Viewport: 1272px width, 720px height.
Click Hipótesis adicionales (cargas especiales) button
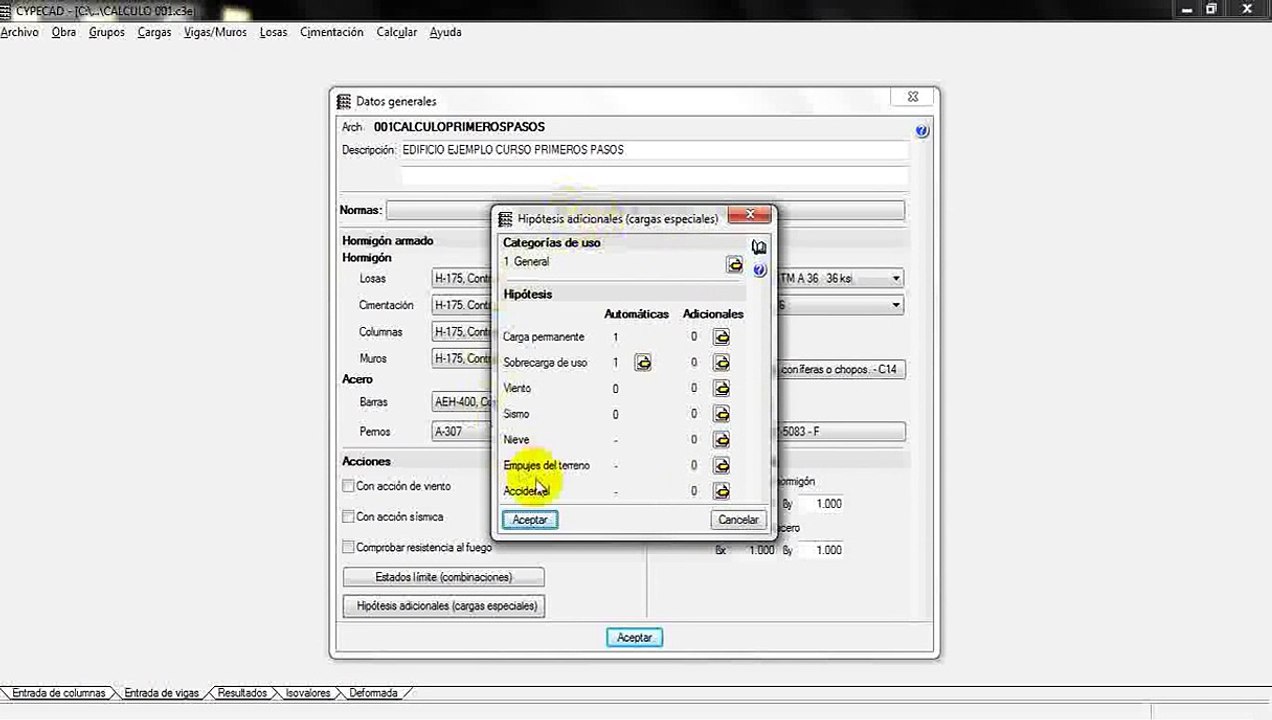[444, 606]
